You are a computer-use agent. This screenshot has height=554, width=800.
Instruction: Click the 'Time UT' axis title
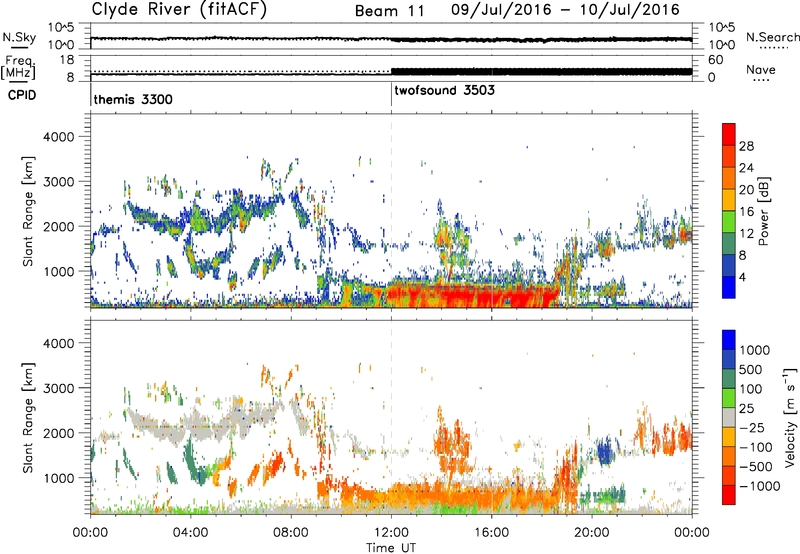pos(391,548)
